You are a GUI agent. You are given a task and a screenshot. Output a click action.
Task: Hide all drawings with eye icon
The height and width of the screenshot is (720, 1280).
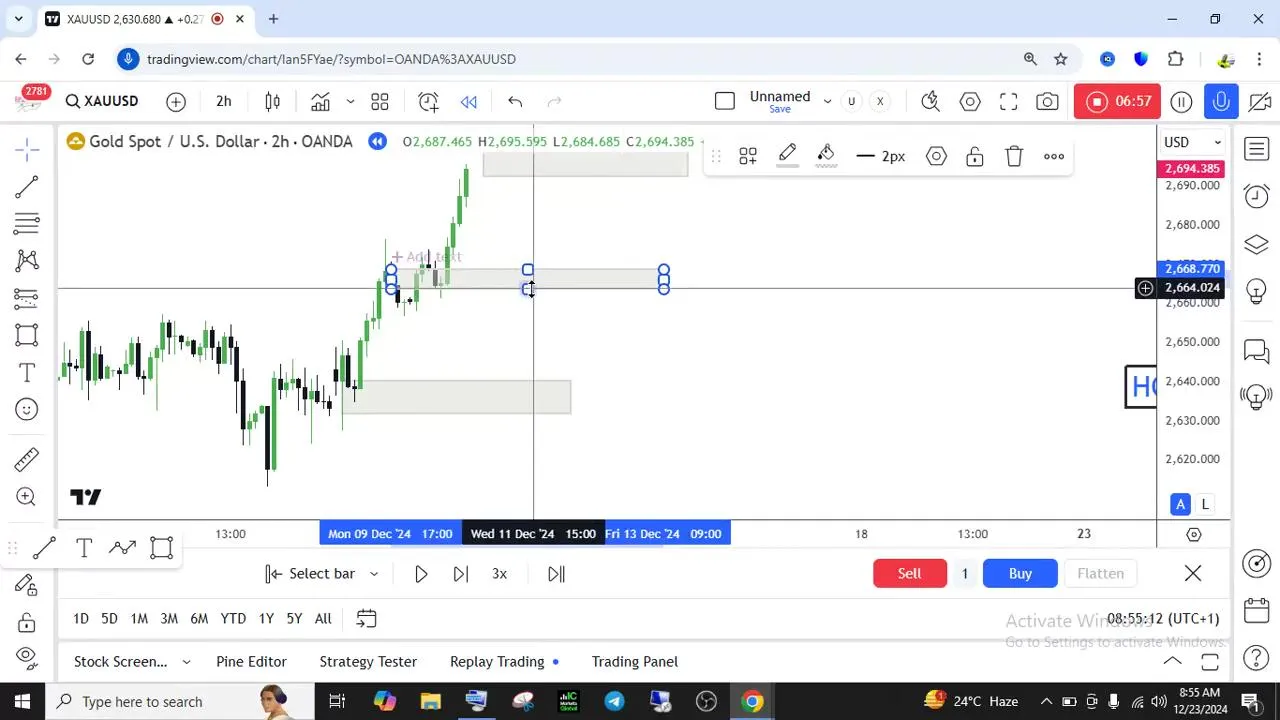click(x=27, y=658)
